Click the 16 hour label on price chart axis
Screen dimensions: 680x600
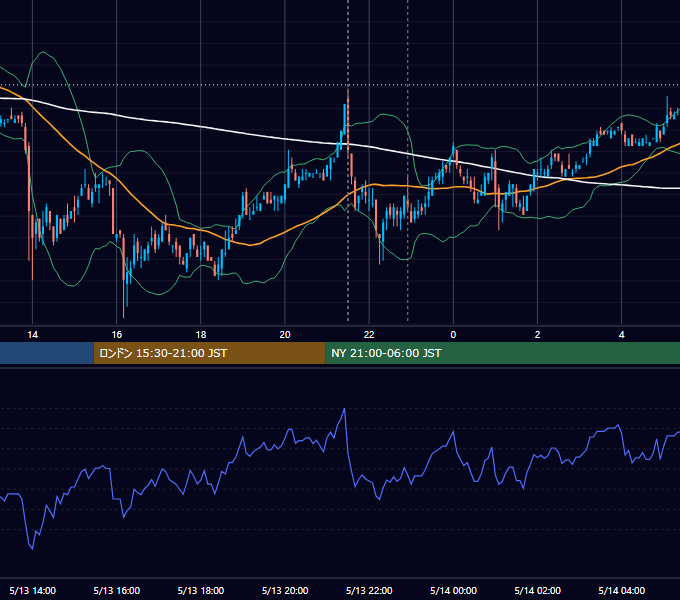point(117,335)
